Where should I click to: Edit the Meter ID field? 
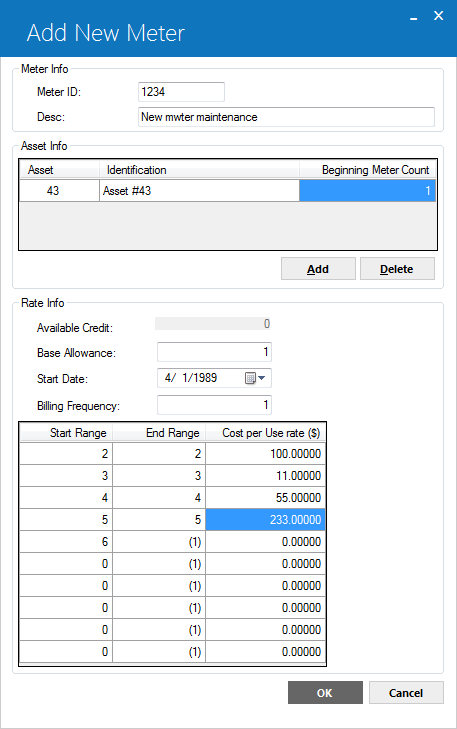pyautogui.click(x=181, y=92)
